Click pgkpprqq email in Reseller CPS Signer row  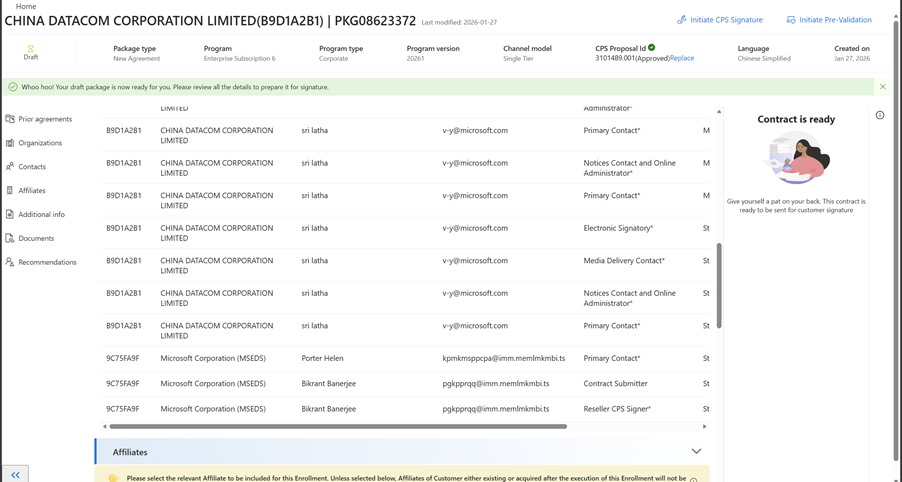pos(496,408)
